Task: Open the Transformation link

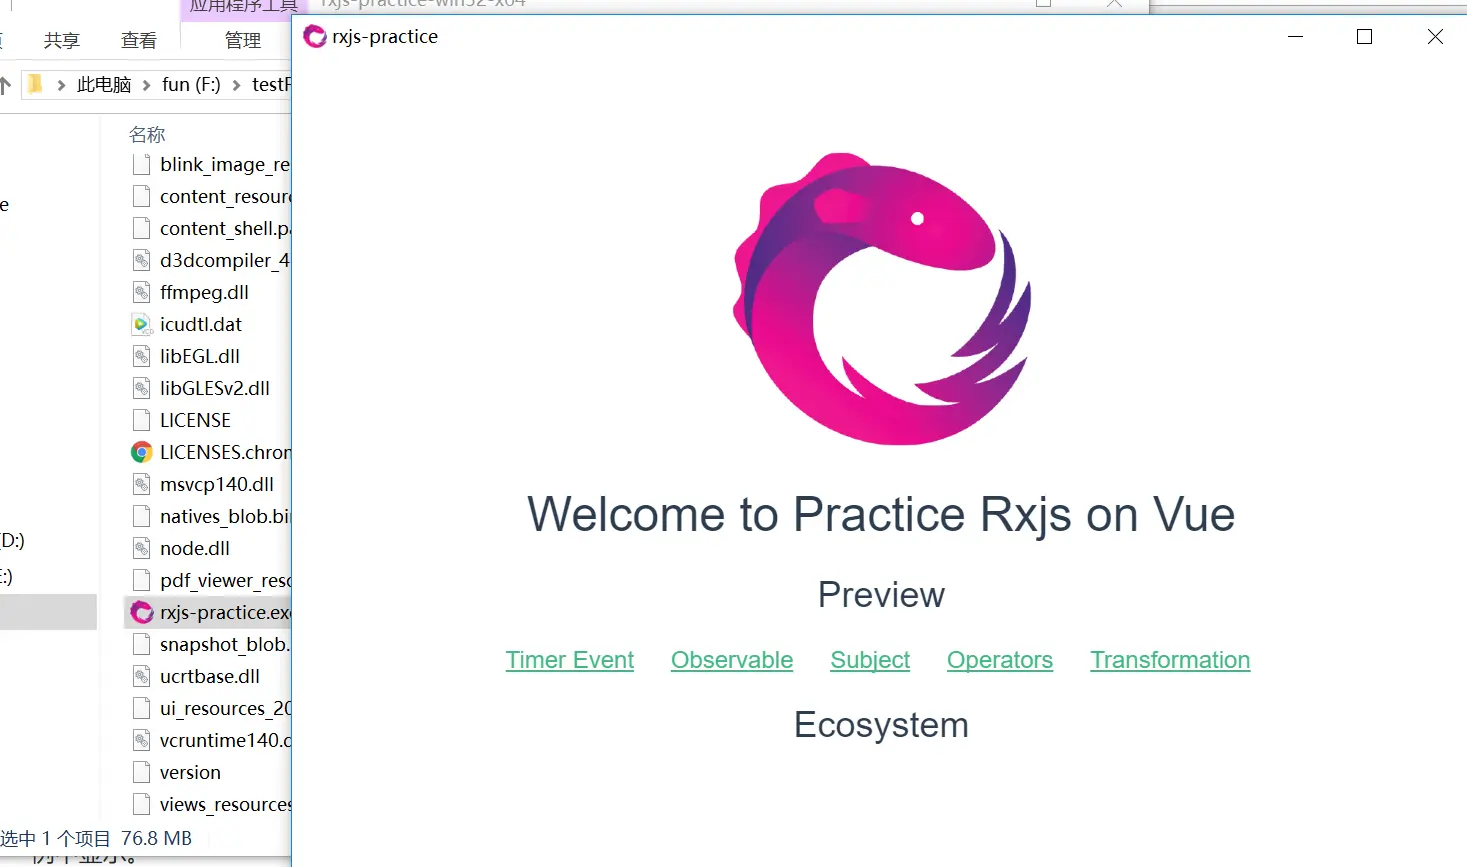Action: click(x=1170, y=660)
